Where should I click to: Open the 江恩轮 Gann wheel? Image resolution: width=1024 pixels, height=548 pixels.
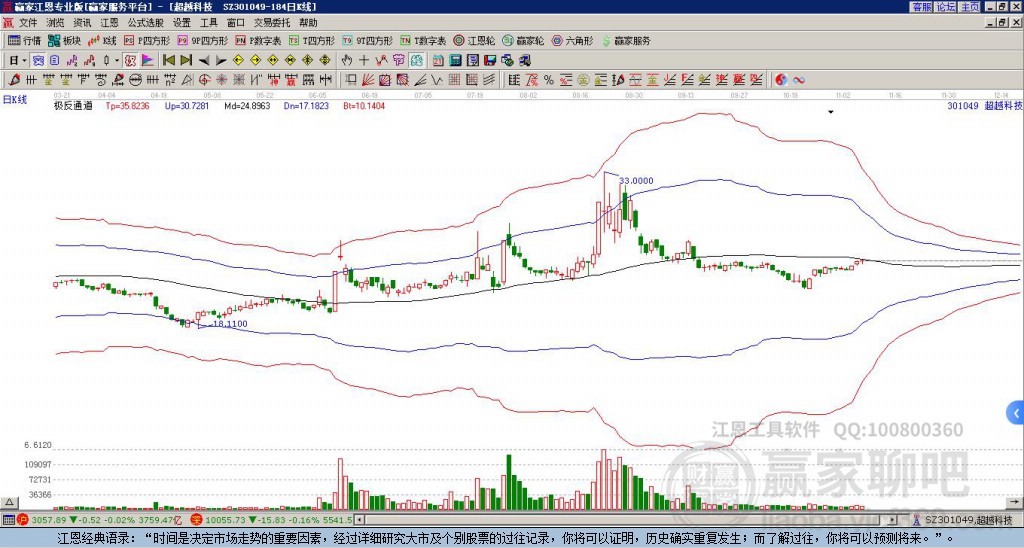click(x=474, y=40)
